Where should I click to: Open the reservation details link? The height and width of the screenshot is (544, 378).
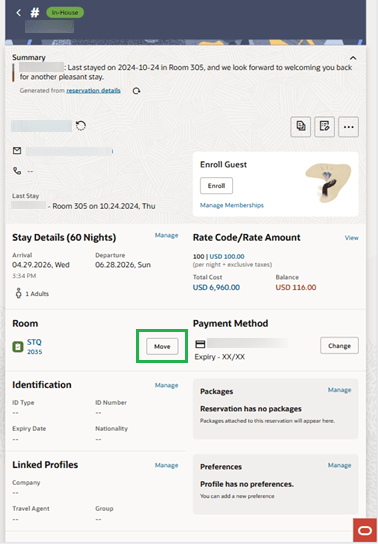pos(93,91)
